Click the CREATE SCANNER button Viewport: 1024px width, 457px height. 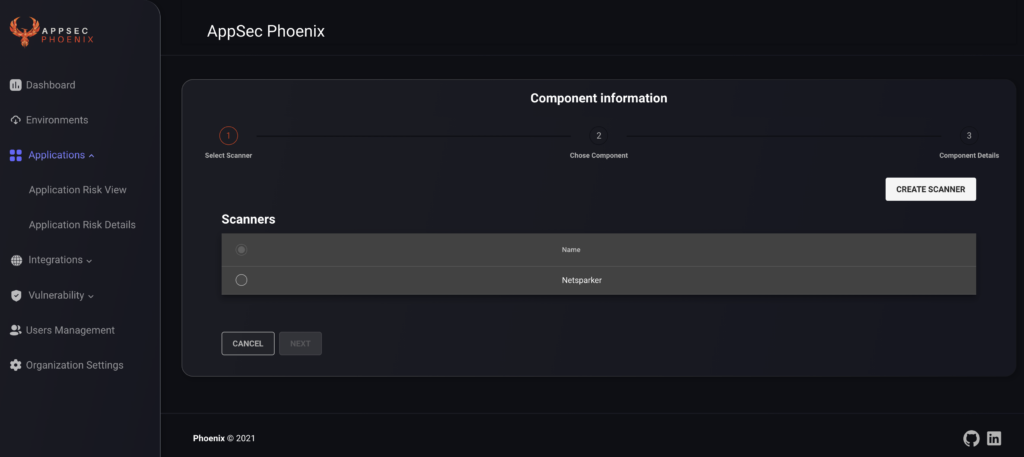coord(931,189)
